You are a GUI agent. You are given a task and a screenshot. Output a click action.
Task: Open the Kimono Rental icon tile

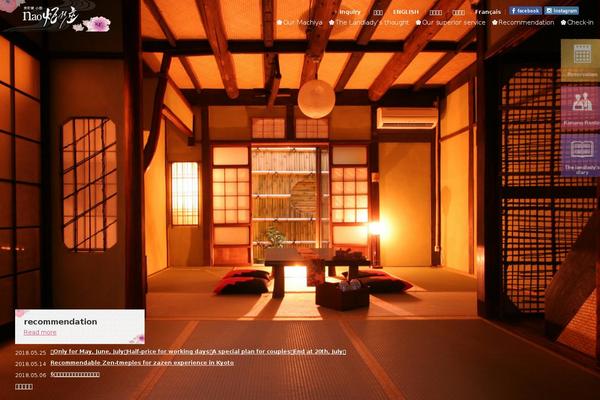click(580, 108)
